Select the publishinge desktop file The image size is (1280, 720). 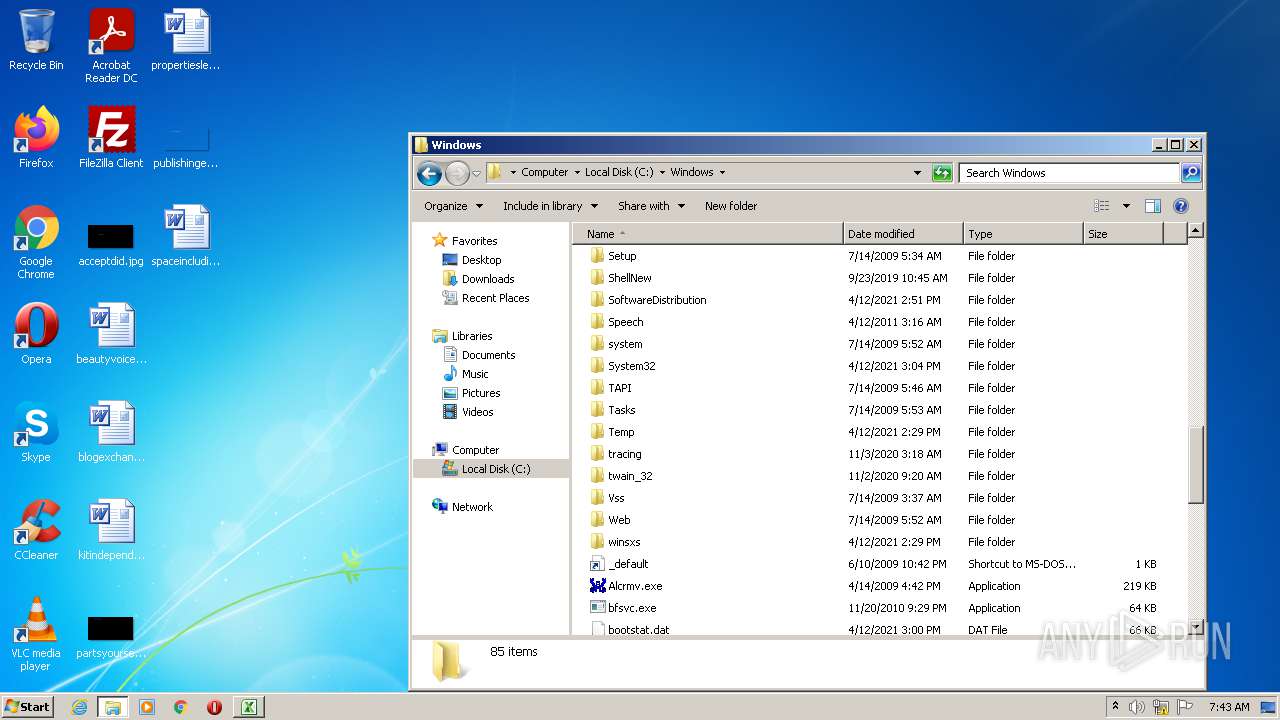[186, 146]
